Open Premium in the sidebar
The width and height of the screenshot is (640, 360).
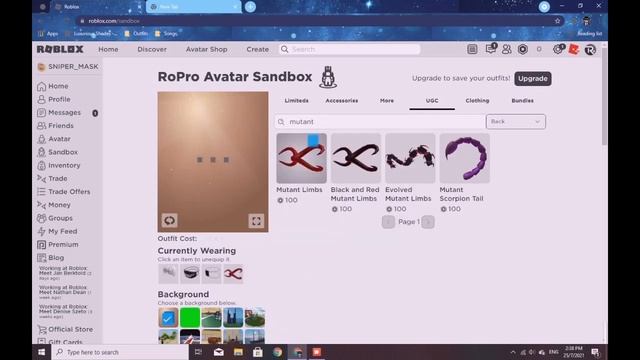pyautogui.click(x=63, y=244)
